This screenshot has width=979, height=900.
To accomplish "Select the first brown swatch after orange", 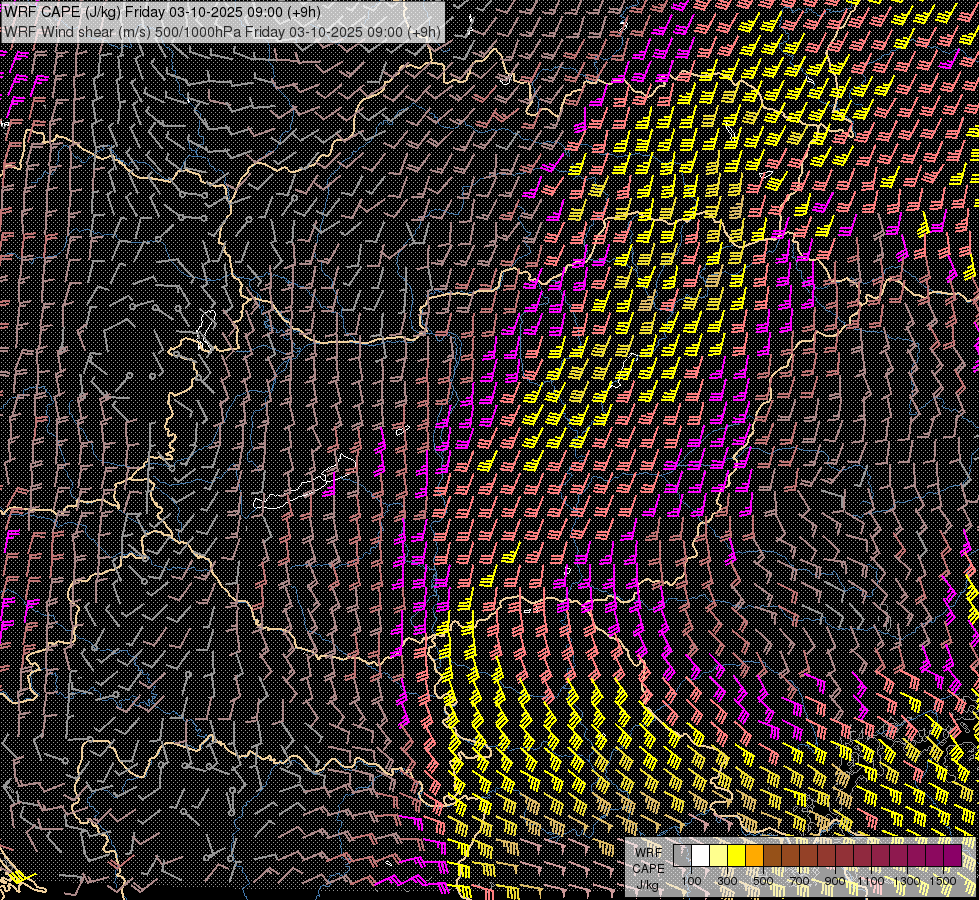I will 772,856.
